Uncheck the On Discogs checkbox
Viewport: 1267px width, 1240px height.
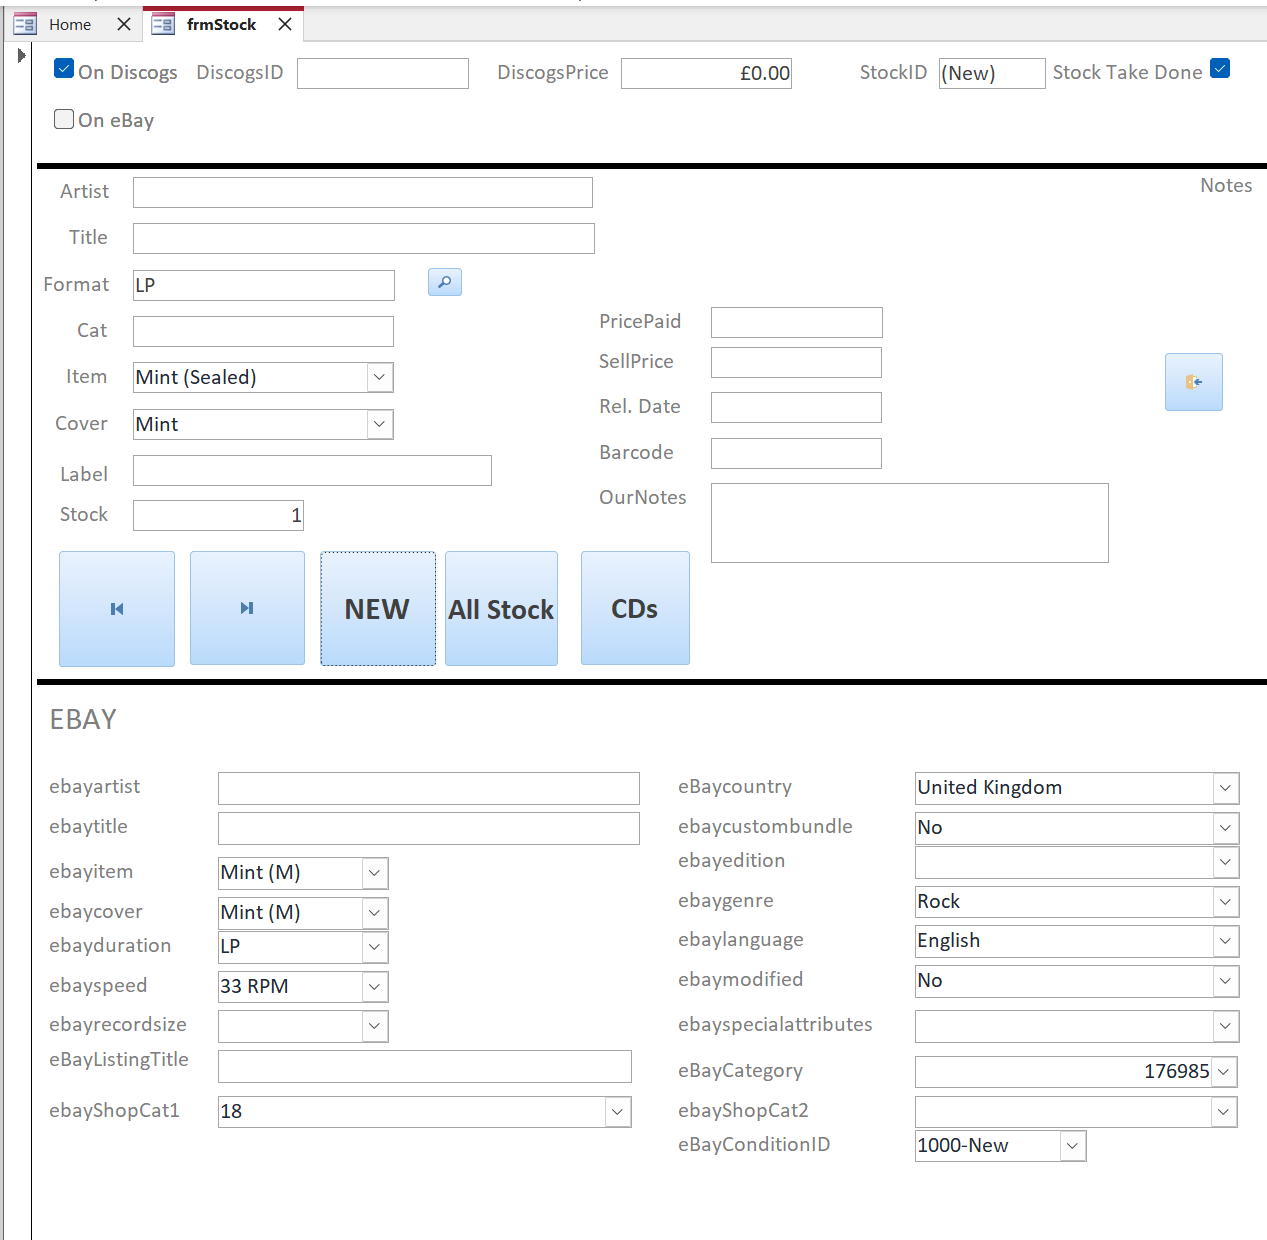tap(64, 69)
